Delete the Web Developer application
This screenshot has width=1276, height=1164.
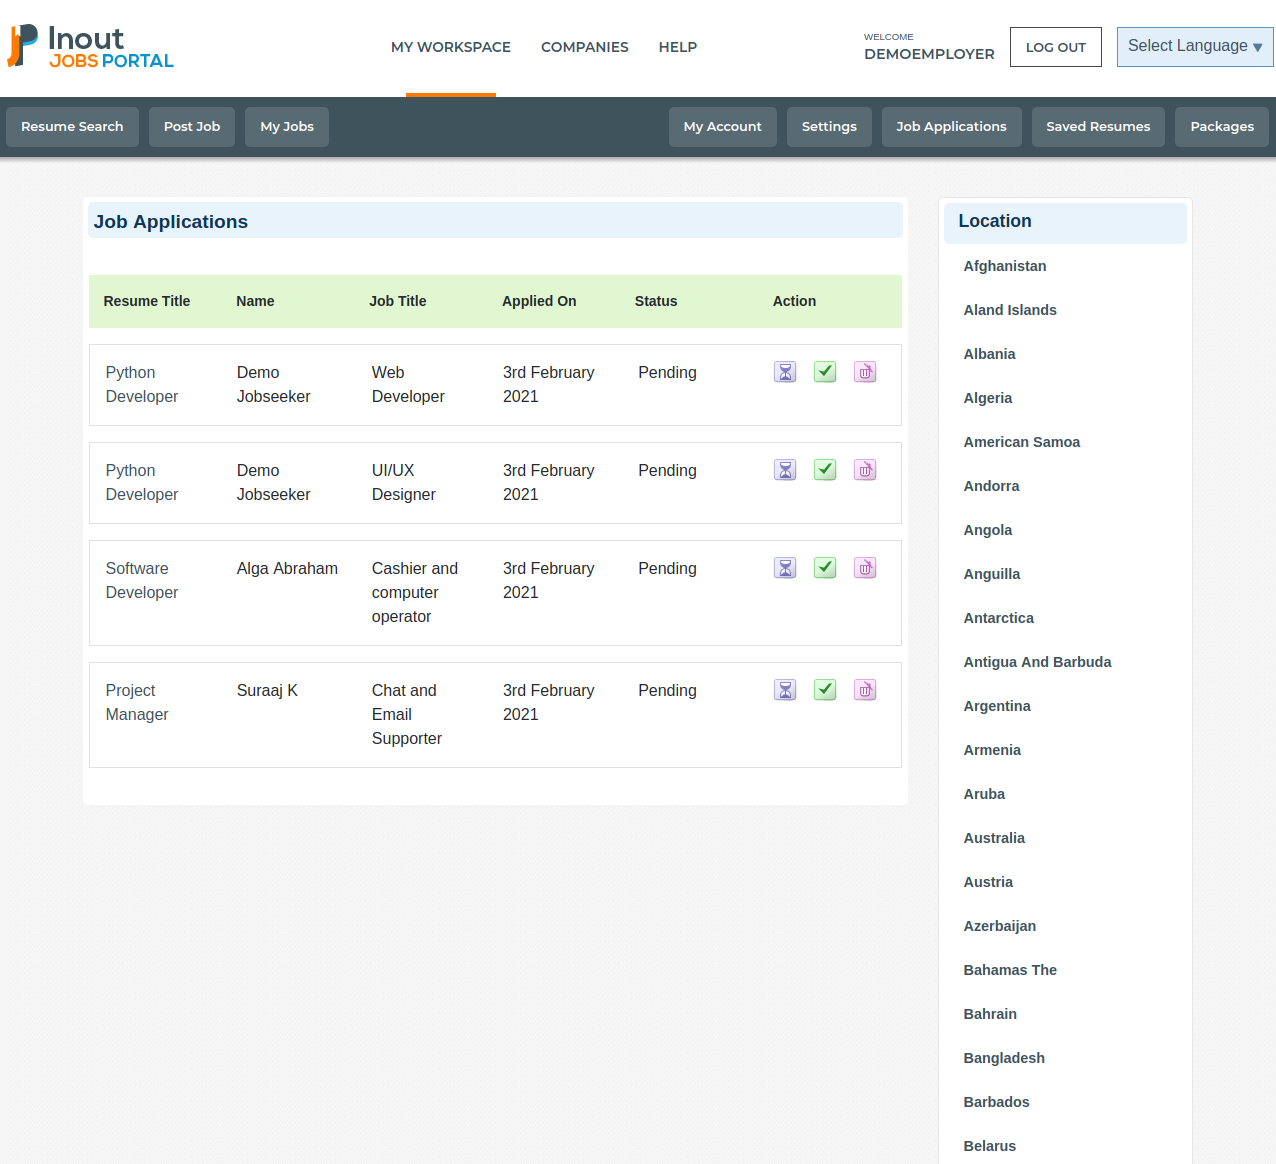864,371
